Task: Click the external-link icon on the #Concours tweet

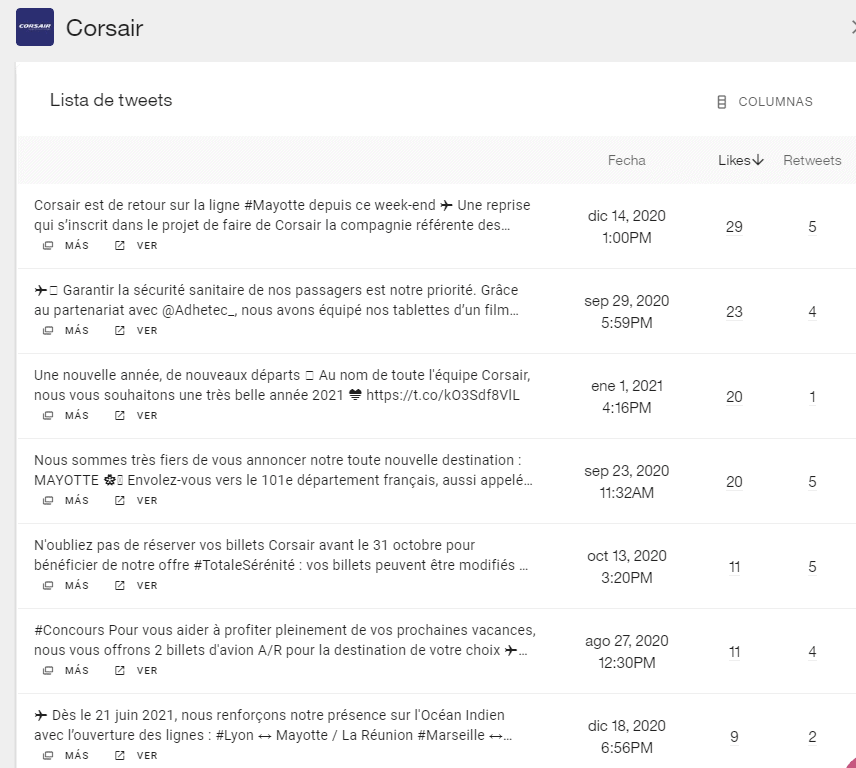Action: tap(120, 670)
